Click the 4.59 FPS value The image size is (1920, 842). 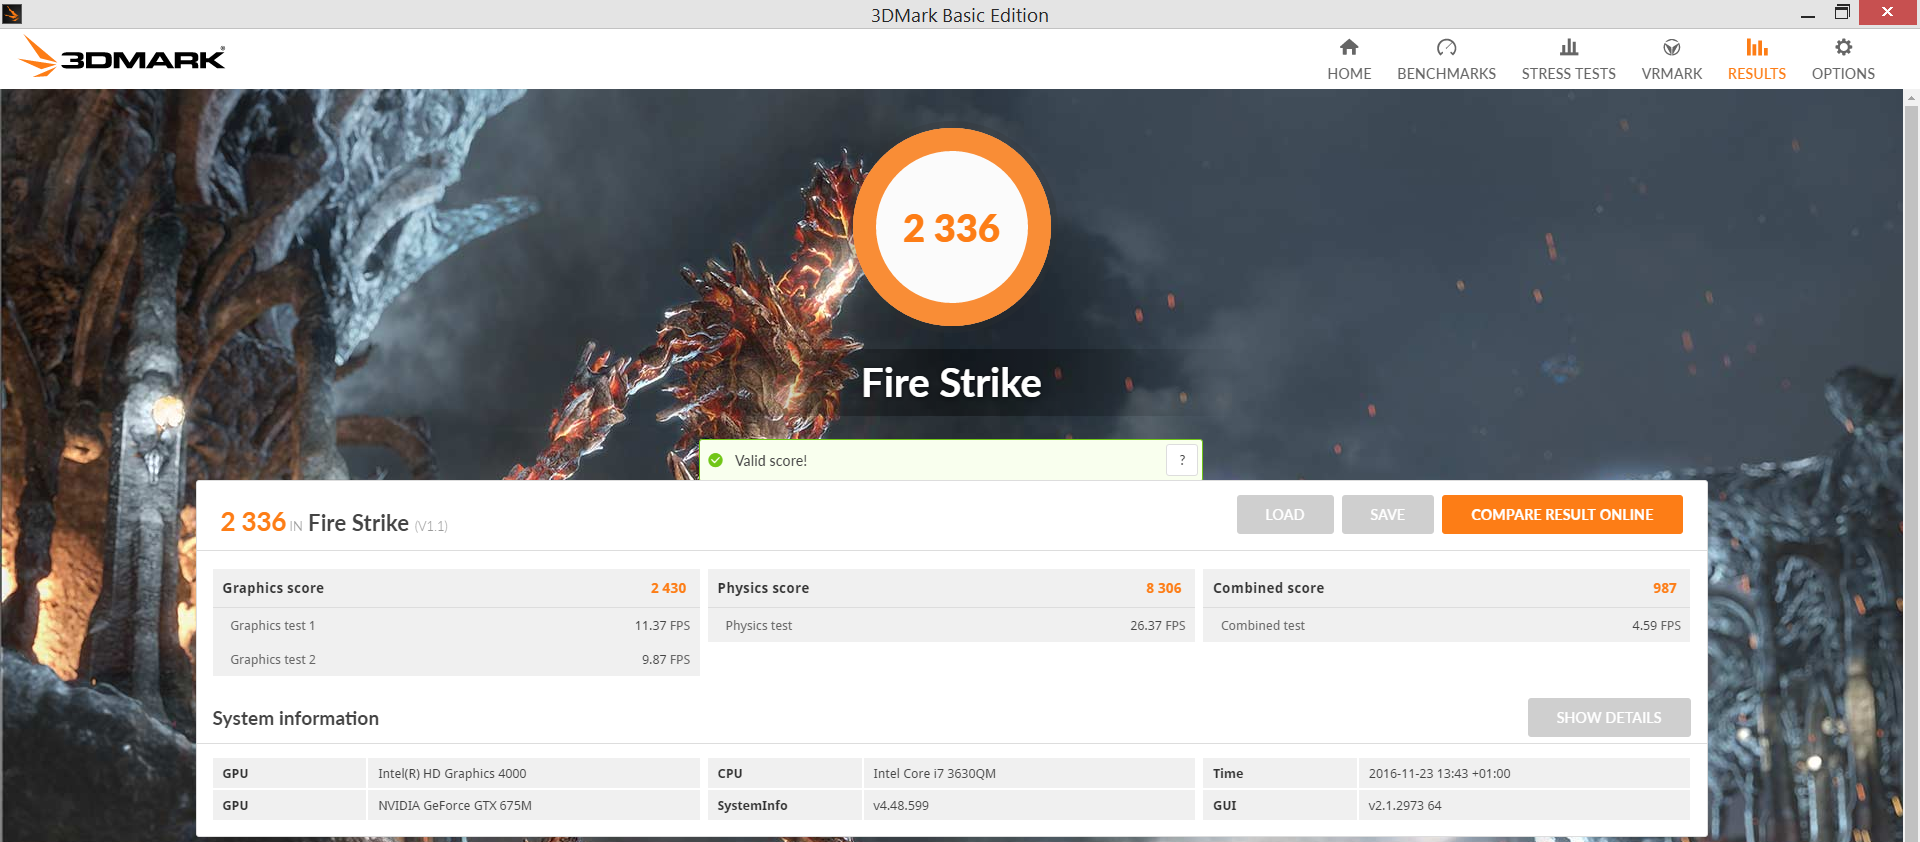tap(1656, 626)
